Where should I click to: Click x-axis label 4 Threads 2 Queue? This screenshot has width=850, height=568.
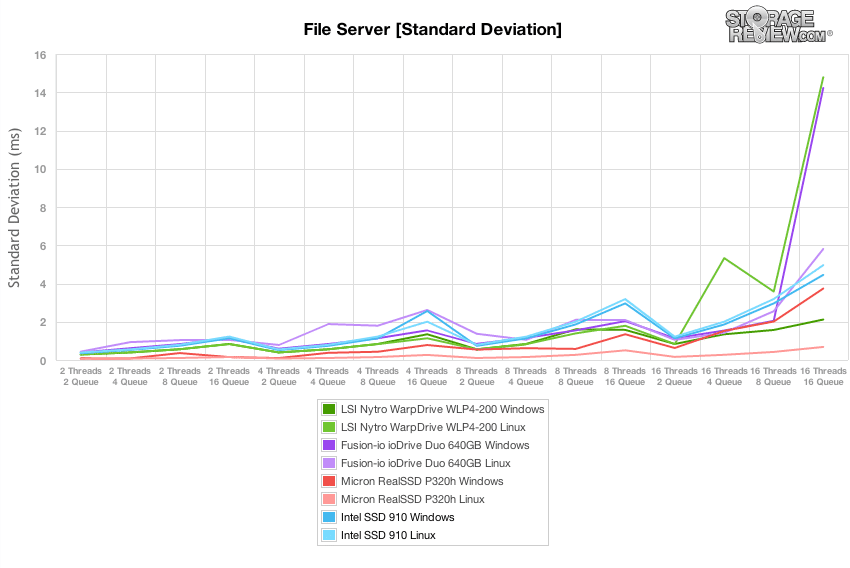pyautogui.click(x=279, y=377)
